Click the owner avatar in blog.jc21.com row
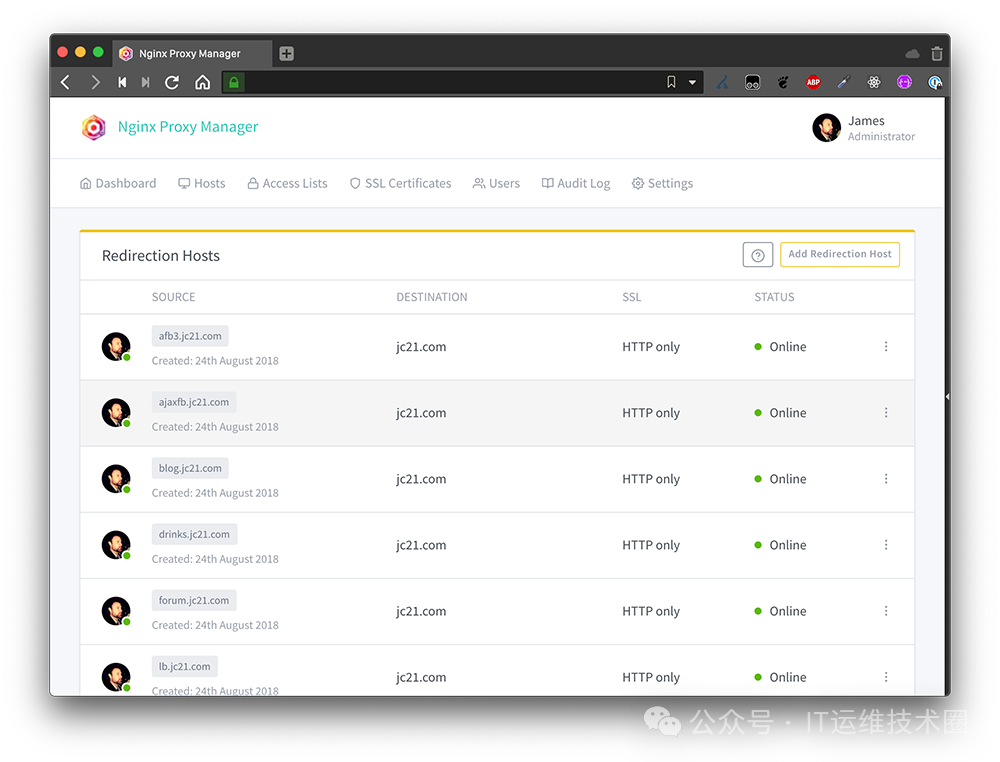The image size is (1000, 762). click(x=116, y=479)
